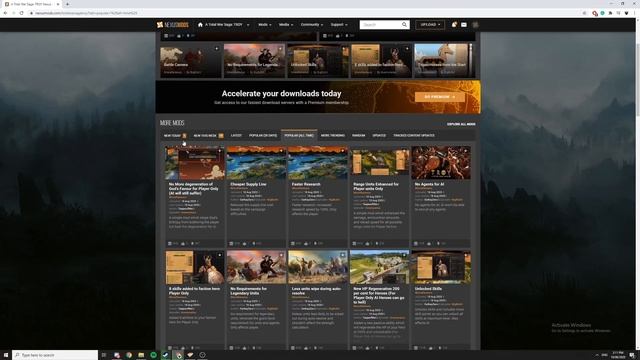
Task: Open a new browser tab with the plus button
Action: click(x=67, y=4)
